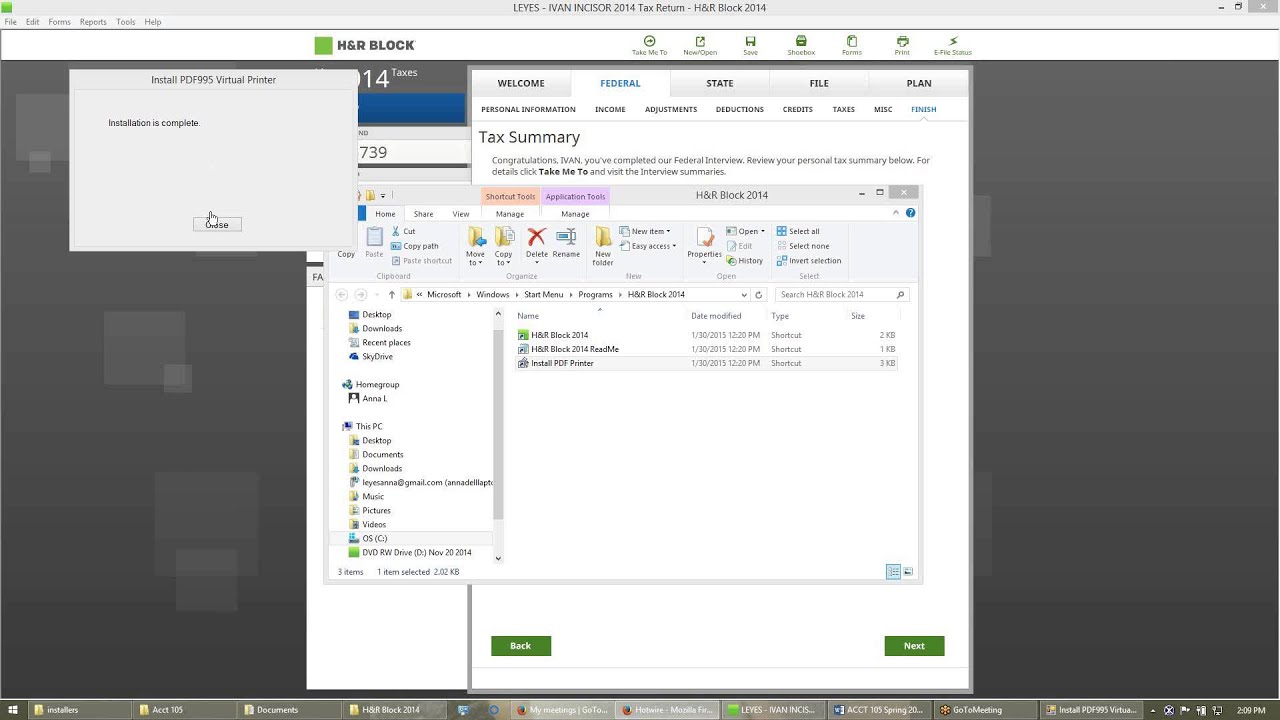Click Programs in the address breadcrumb
The width and height of the screenshot is (1280, 720).
(x=595, y=295)
